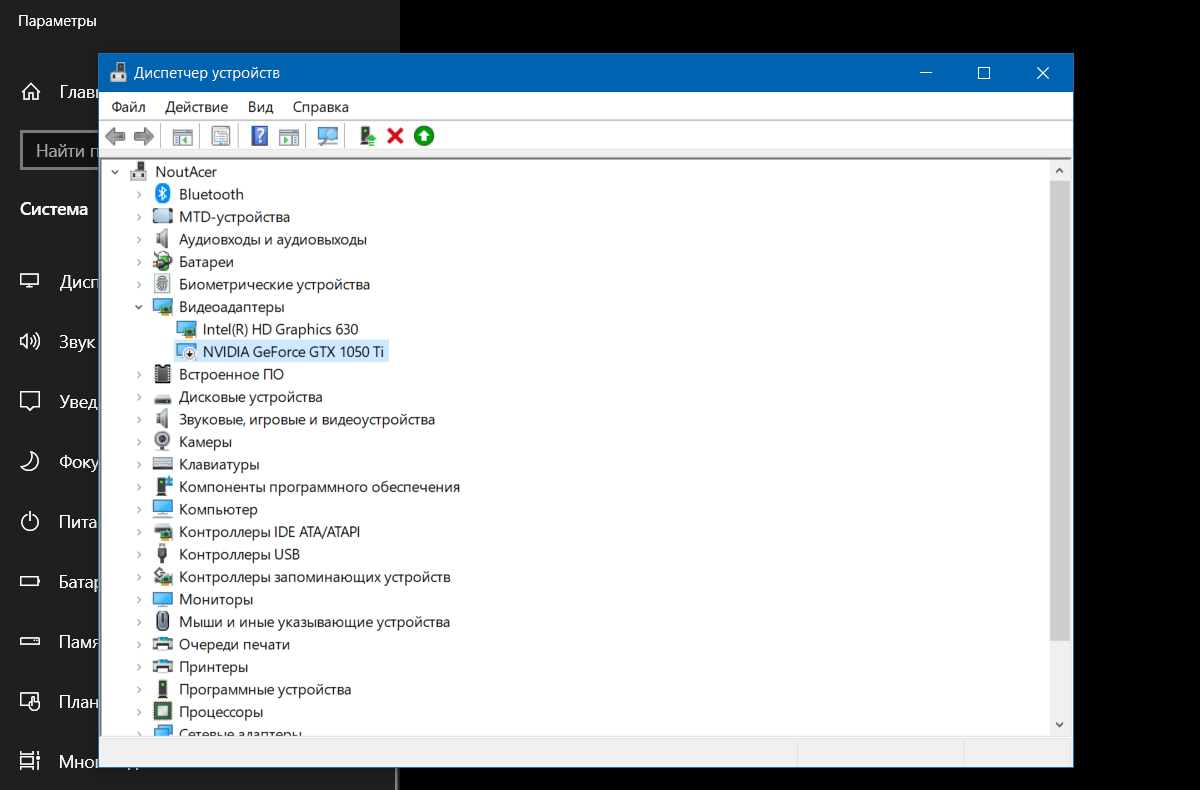The height and width of the screenshot is (790, 1200).
Task: Click the power icon in Параметры sidebar
Action: pyautogui.click(x=30, y=522)
